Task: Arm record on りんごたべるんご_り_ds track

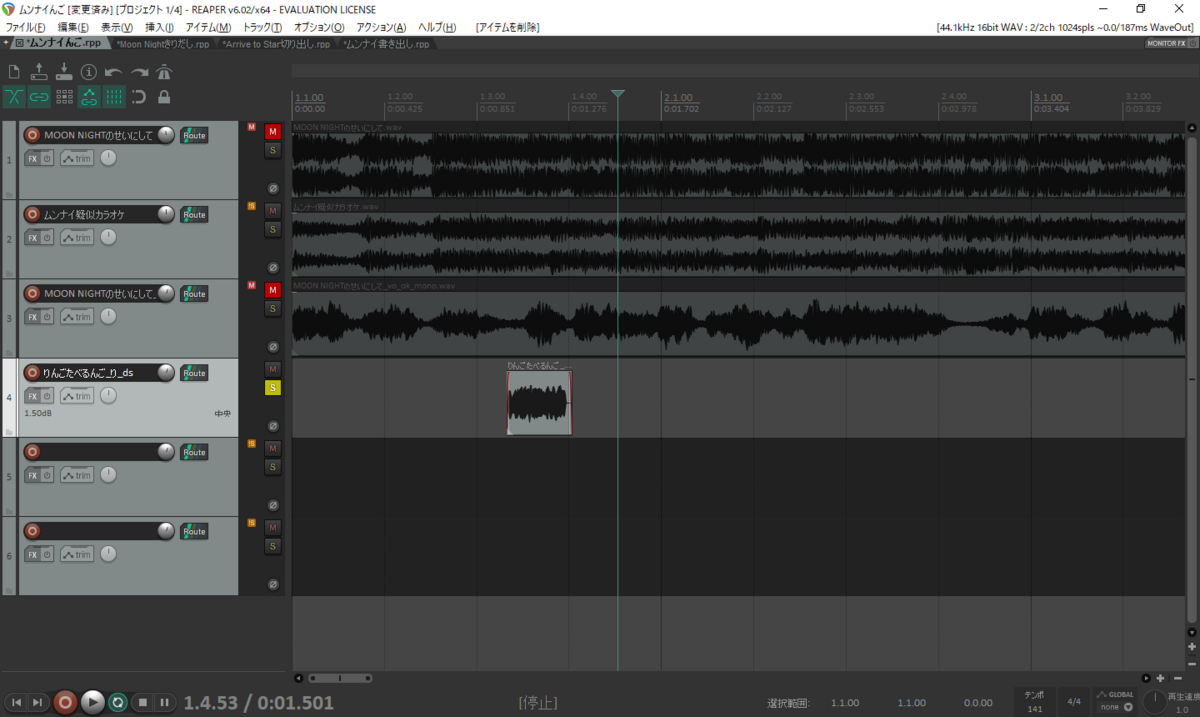Action: 32,373
